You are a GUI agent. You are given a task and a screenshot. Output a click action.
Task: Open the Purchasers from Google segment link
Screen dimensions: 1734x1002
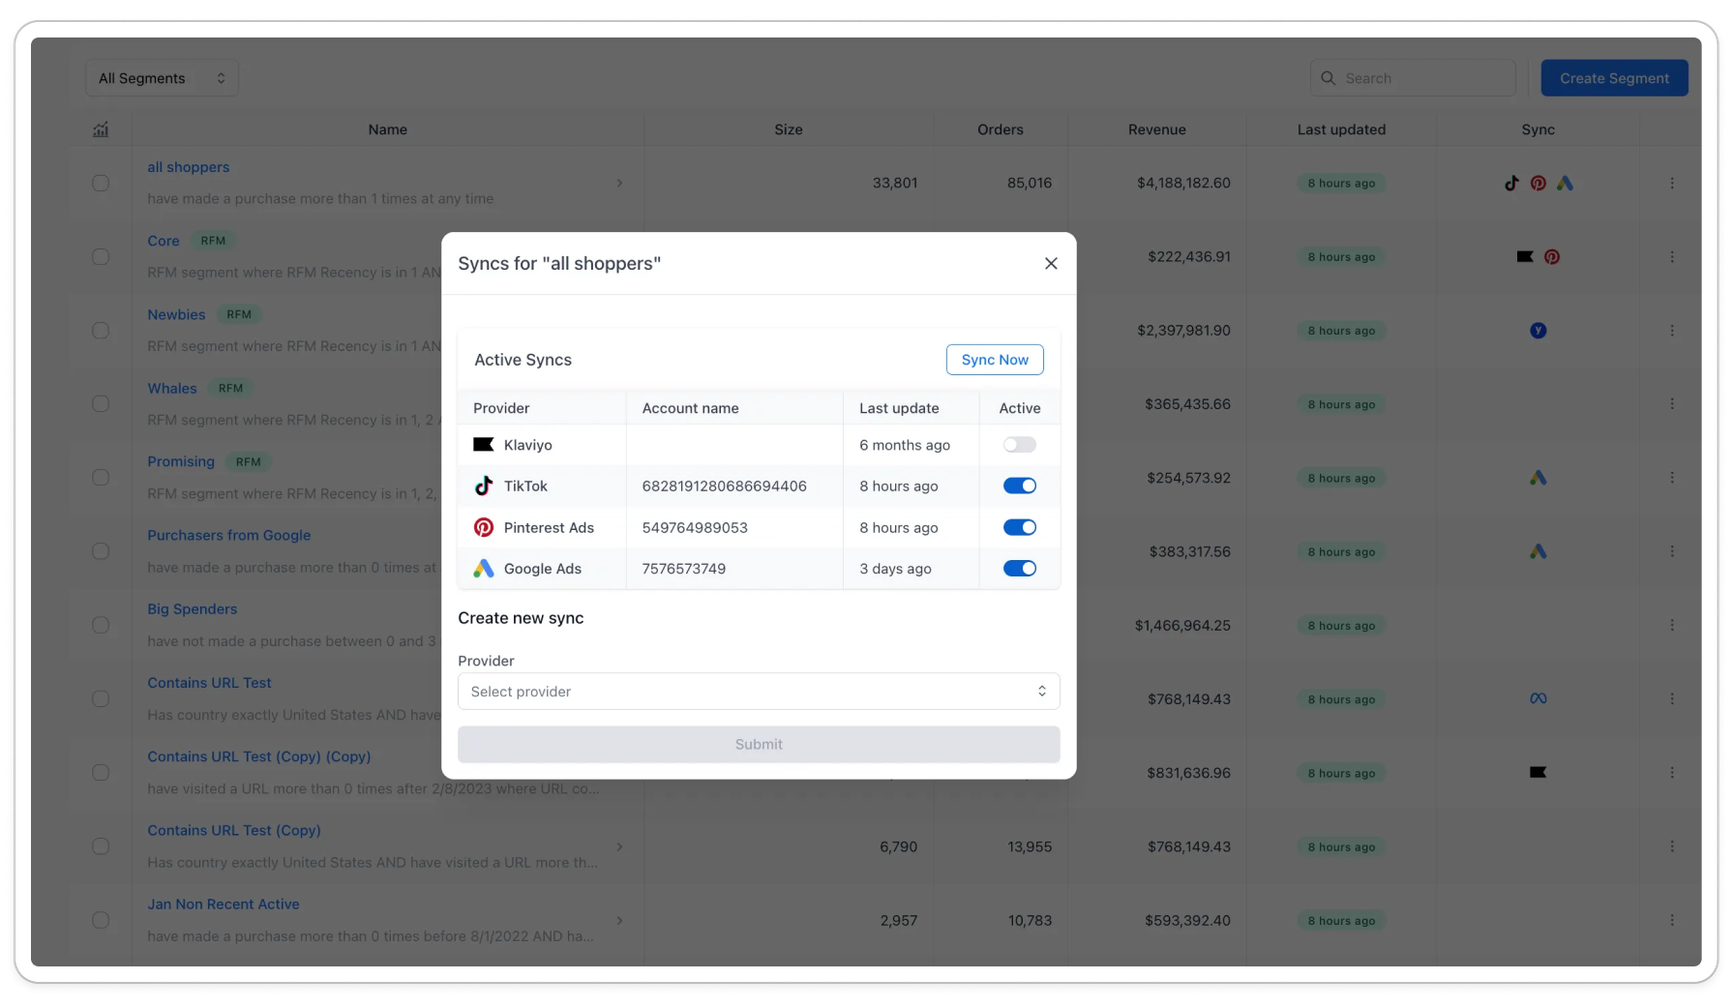pyautogui.click(x=229, y=535)
